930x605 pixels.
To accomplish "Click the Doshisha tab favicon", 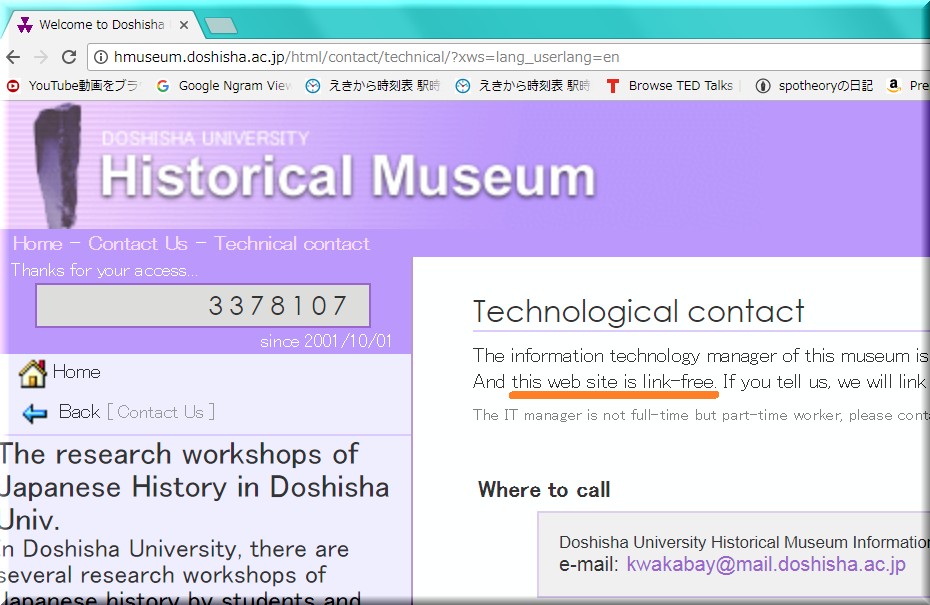I will click(x=25, y=25).
